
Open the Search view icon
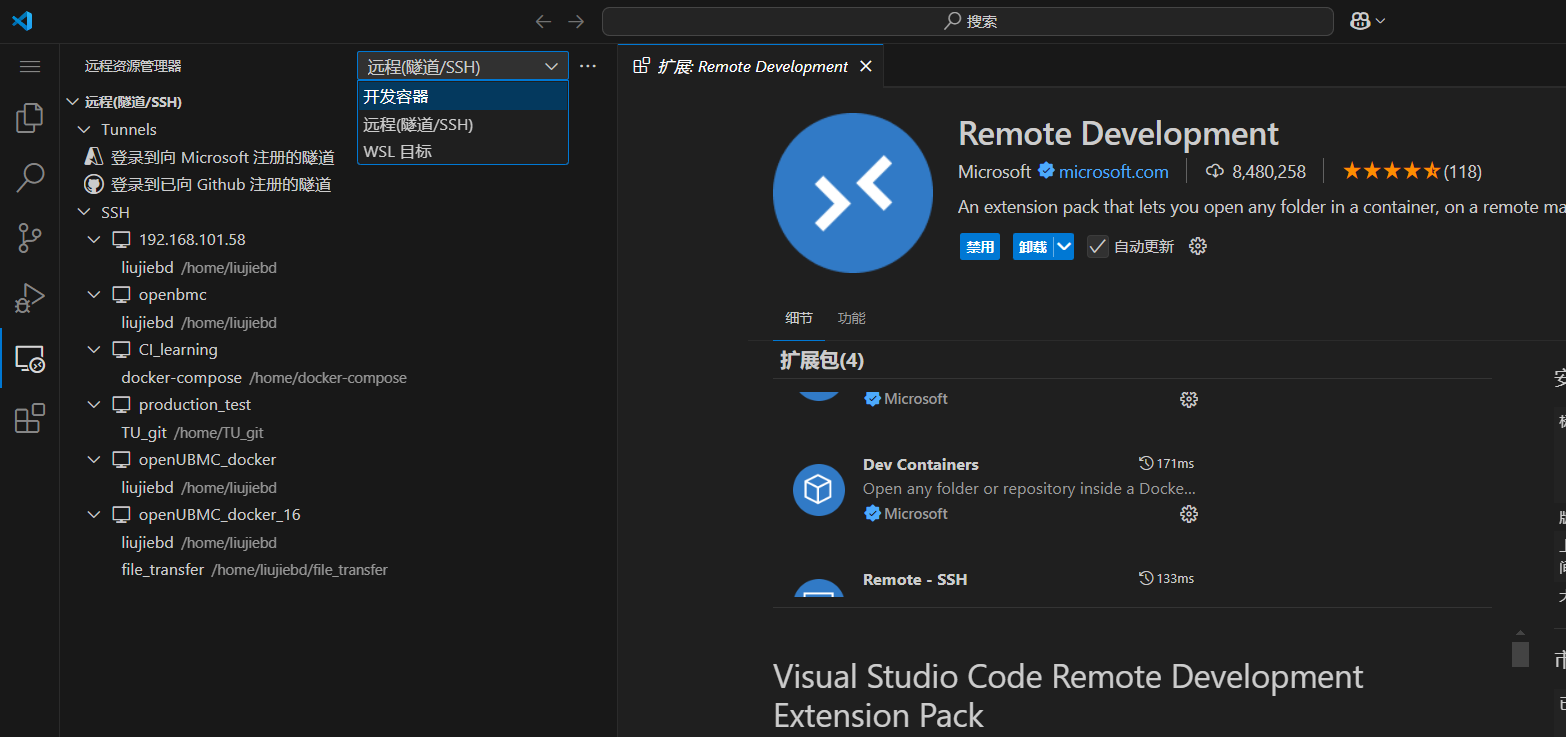pyautogui.click(x=29, y=178)
